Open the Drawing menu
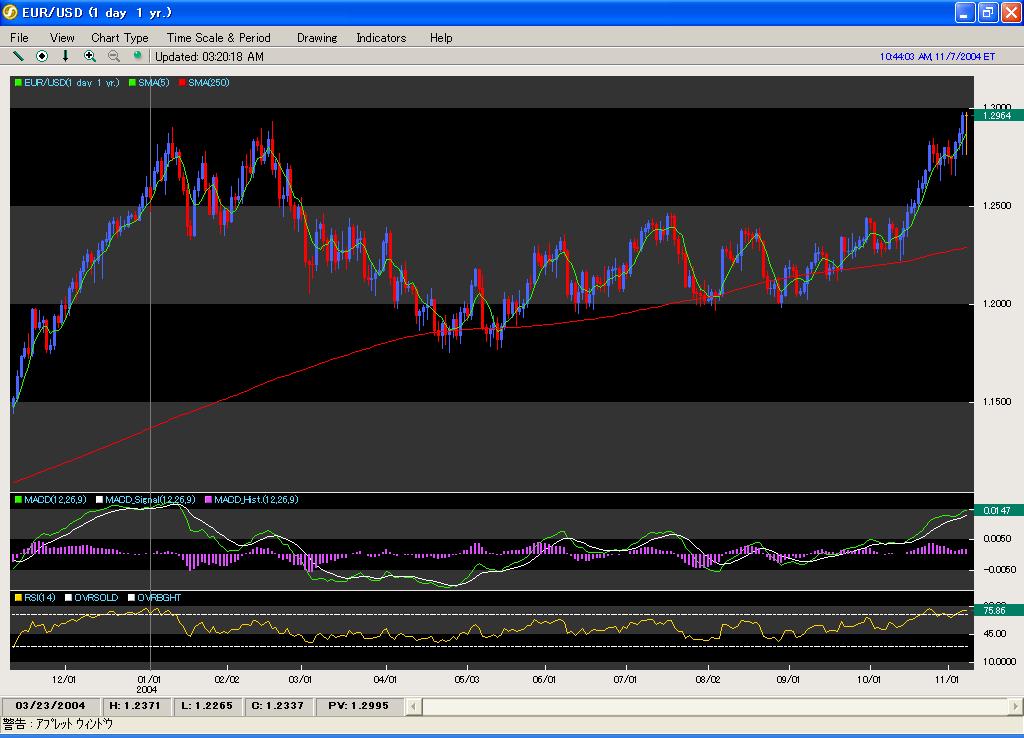Screen dimensions: 1024x738 point(317,38)
